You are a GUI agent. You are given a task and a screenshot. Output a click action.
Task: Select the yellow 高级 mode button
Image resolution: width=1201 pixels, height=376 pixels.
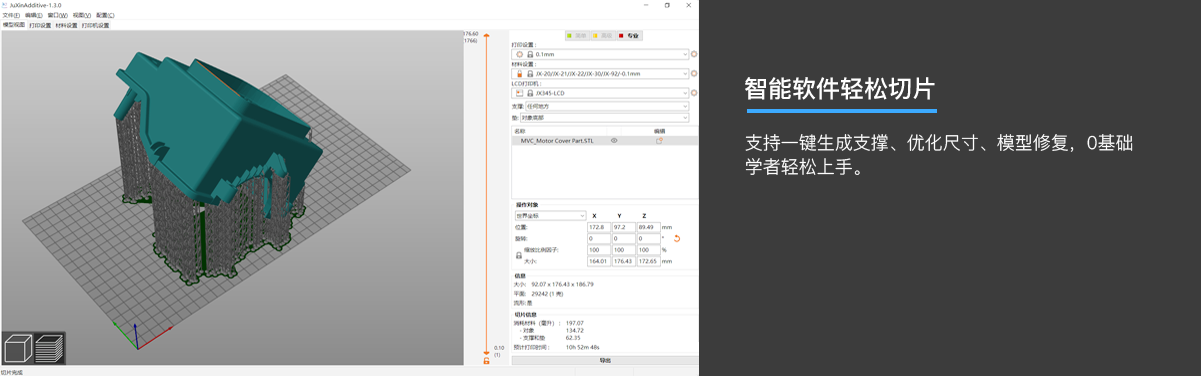point(603,36)
